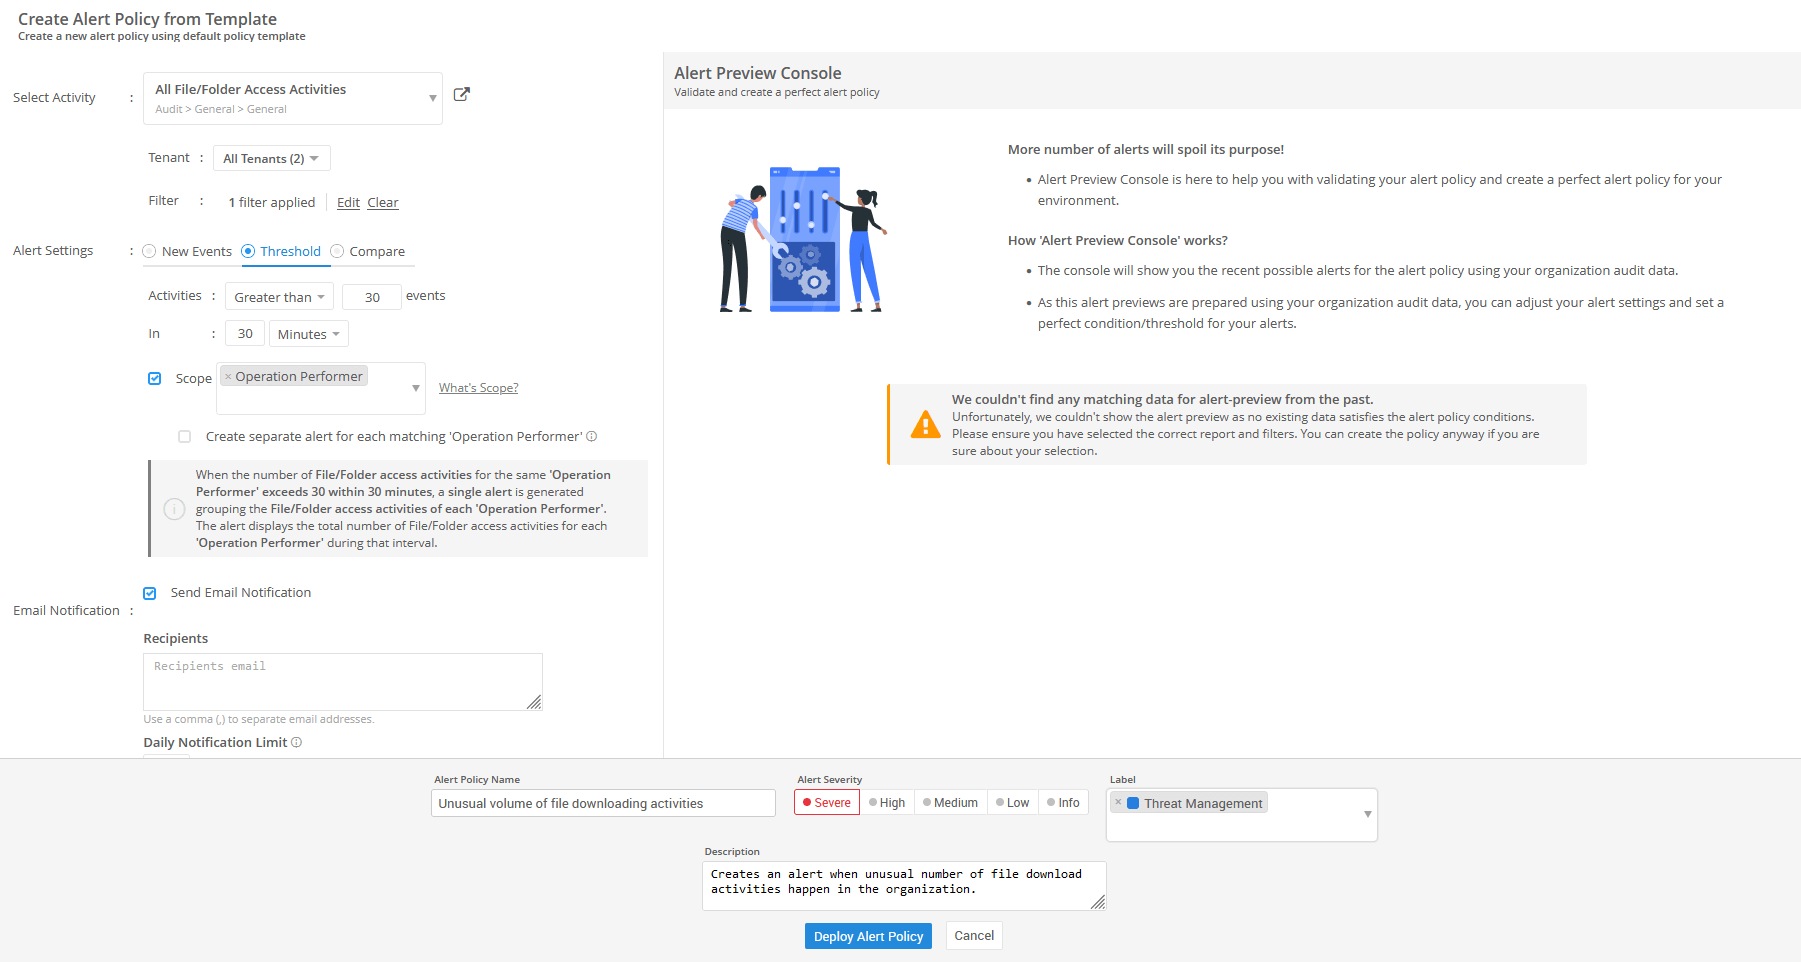Open the All Tenants dropdown

pyautogui.click(x=271, y=158)
